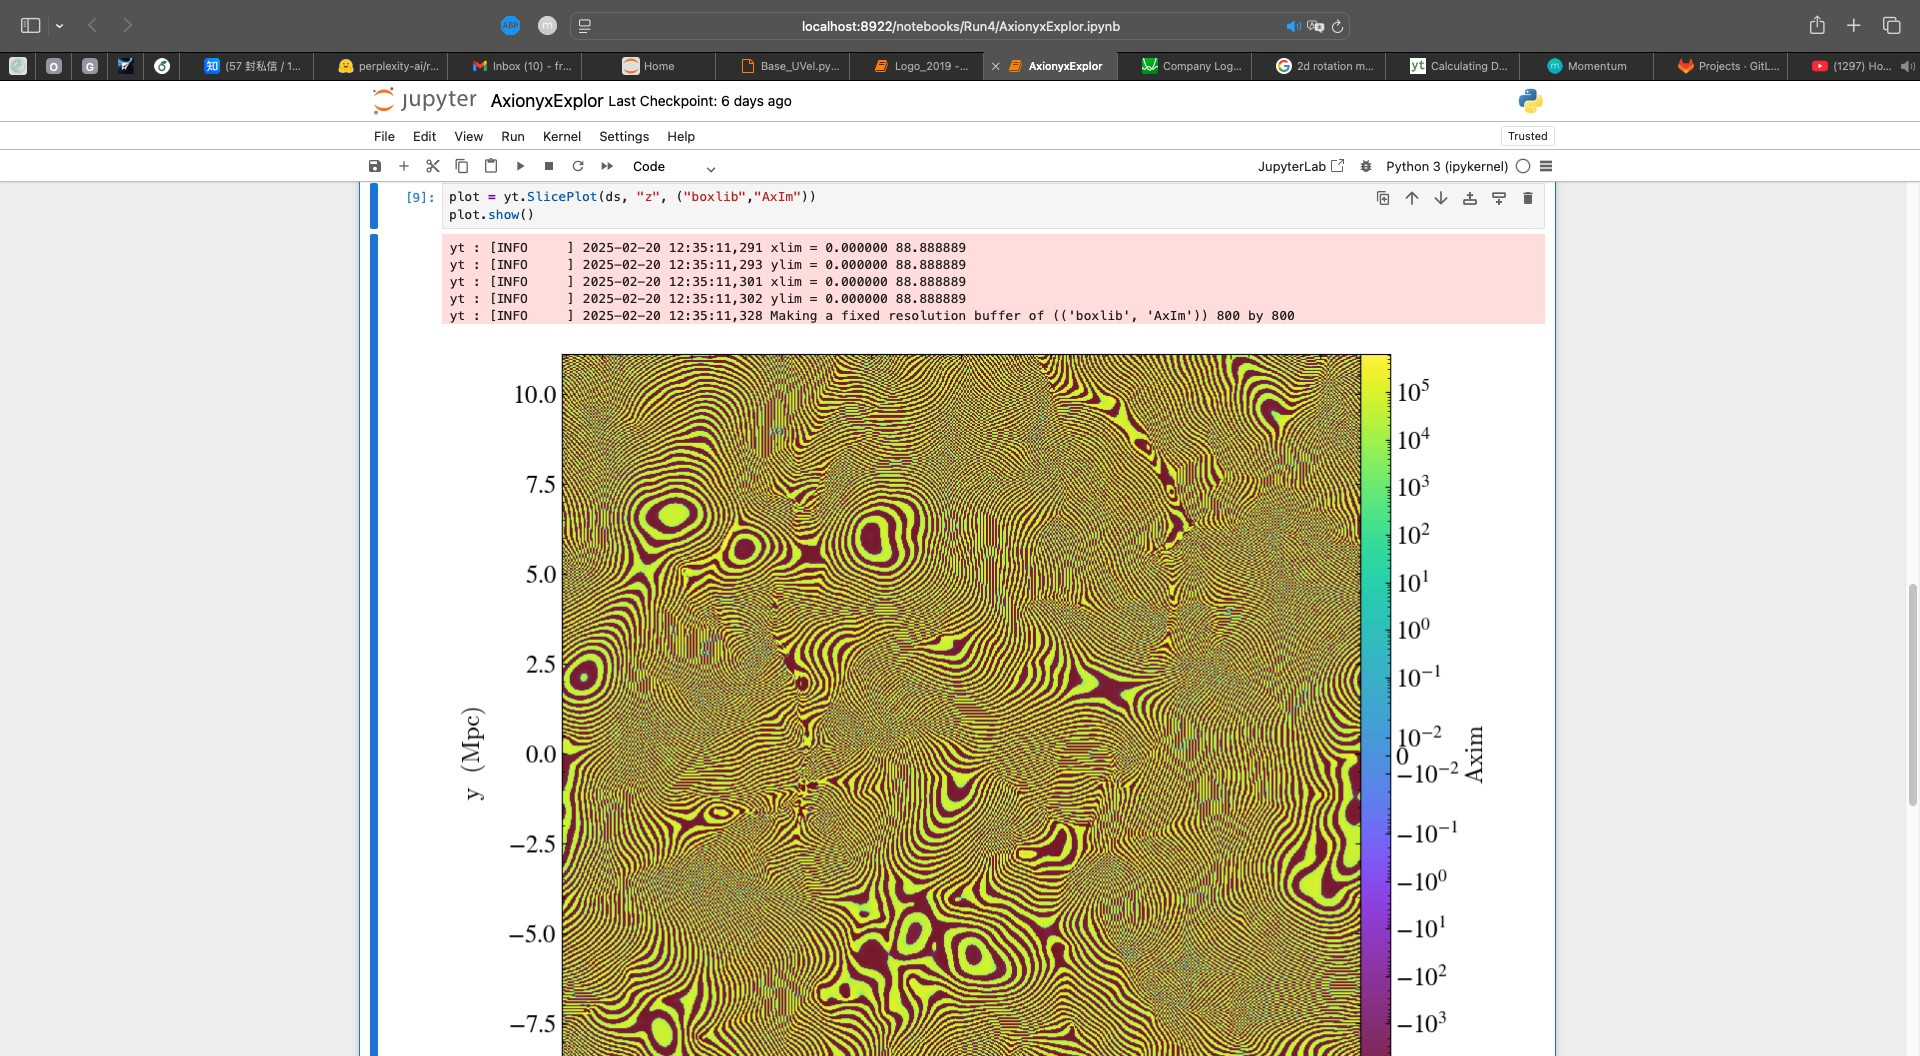Mute the tab audio in the address bar

pos(1292,26)
